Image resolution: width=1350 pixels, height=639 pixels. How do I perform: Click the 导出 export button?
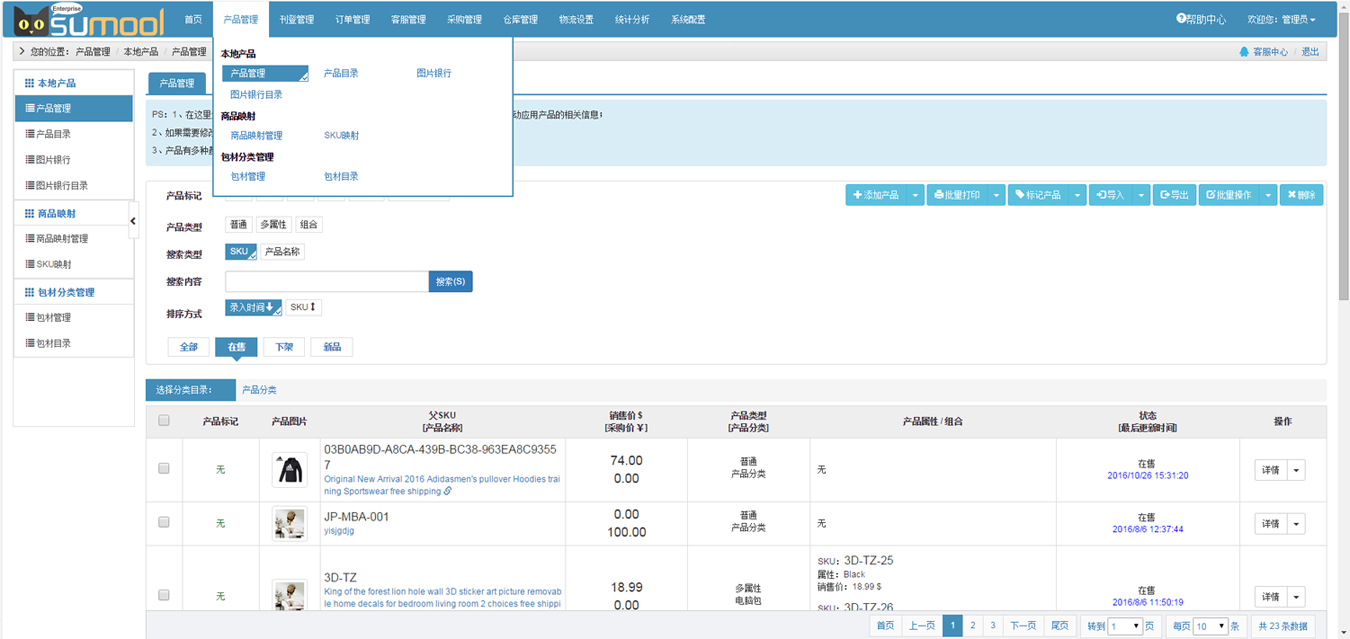tap(1174, 195)
